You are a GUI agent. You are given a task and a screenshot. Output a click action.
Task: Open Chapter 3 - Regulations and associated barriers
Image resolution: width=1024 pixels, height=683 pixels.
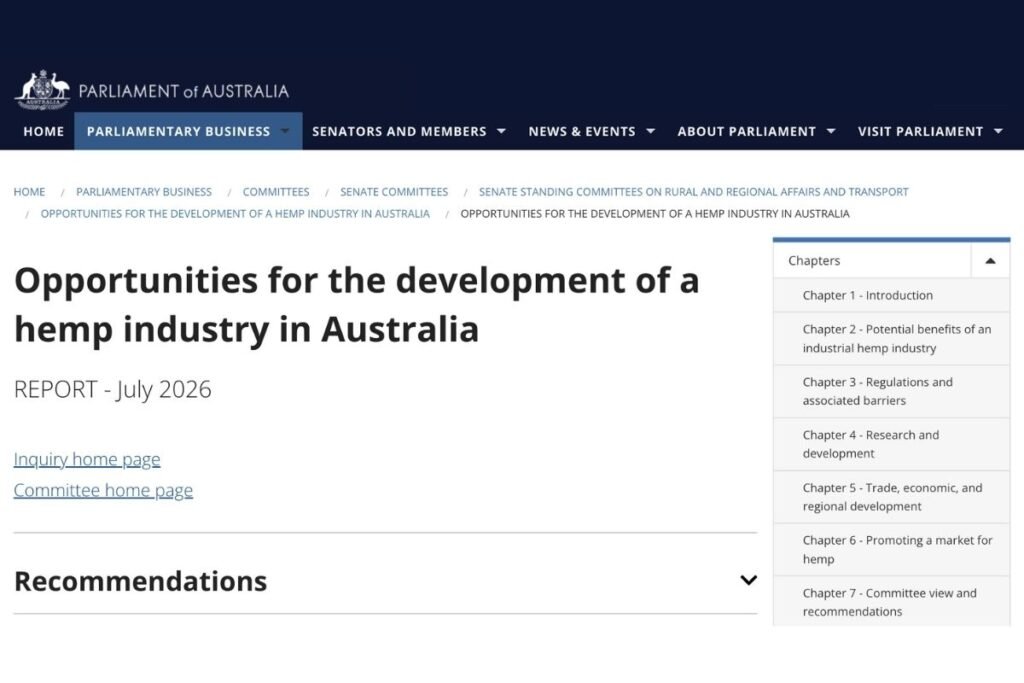[x=891, y=391]
